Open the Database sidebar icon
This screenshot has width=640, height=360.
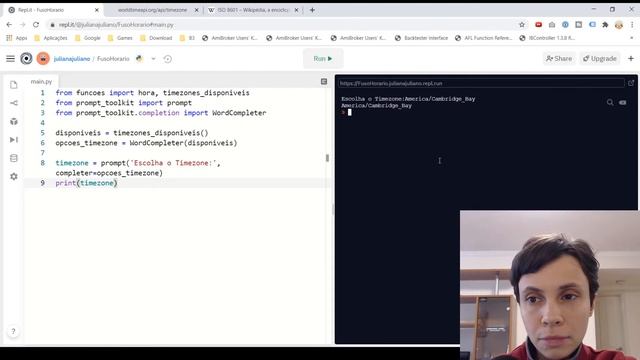[14, 158]
